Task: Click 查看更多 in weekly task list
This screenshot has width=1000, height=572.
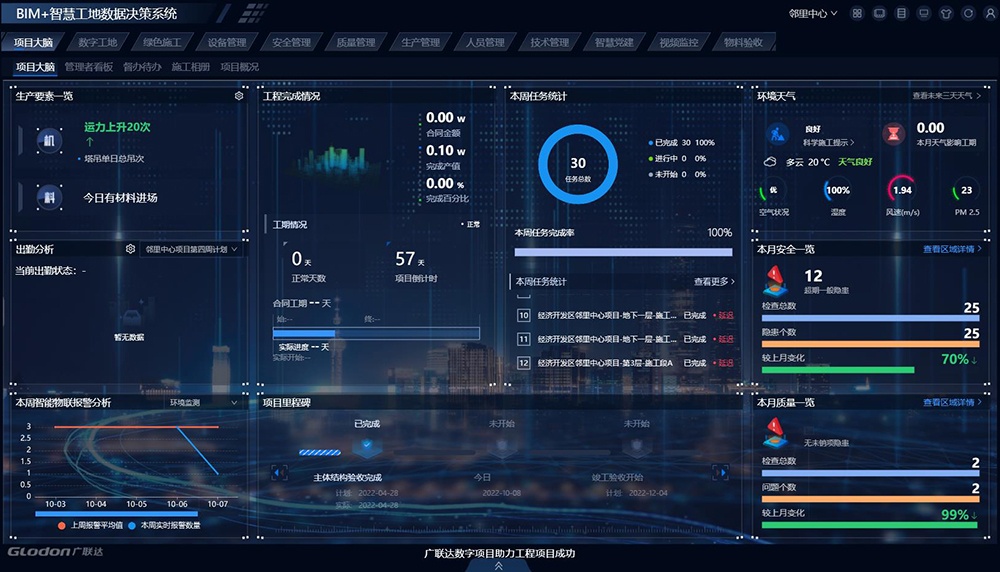Action: coord(714,282)
